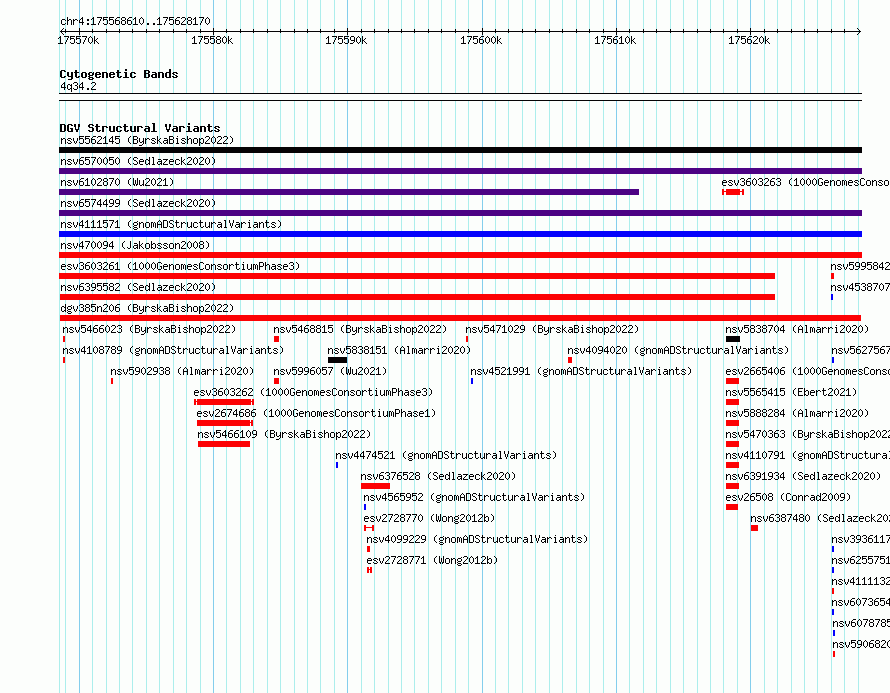Viewport: 890px width, 693px height.
Task: Click esv3603262 (1000GenomesConsortiumPhase3) label
Action: [313, 392]
